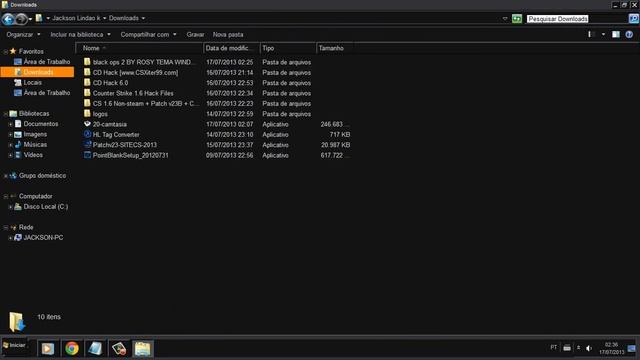This screenshot has height=360, width=640.
Task: Select Patchv23-SITECS-2013 application icon
Action: click(87, 144)
